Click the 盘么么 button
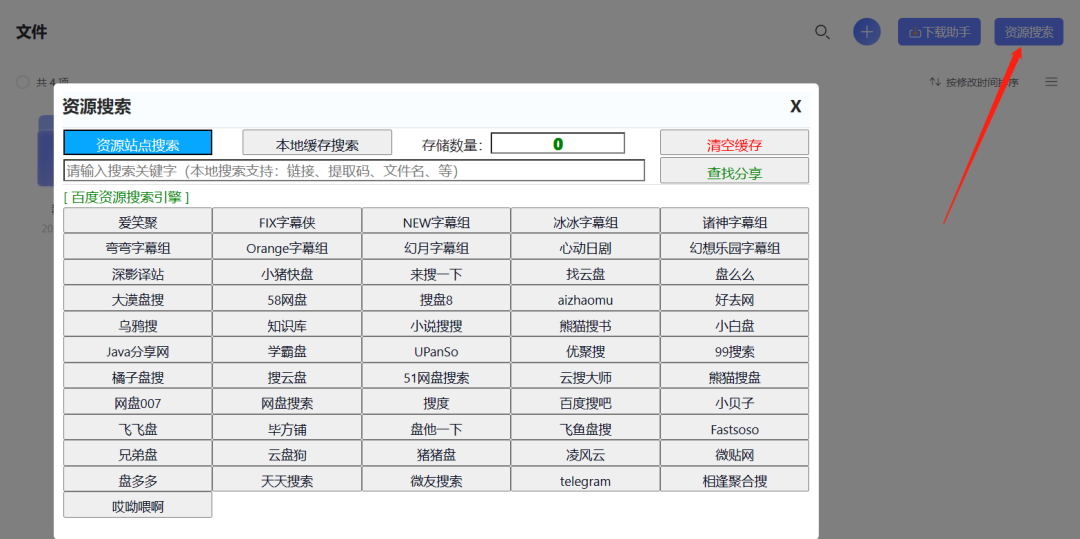 point(734,273)
